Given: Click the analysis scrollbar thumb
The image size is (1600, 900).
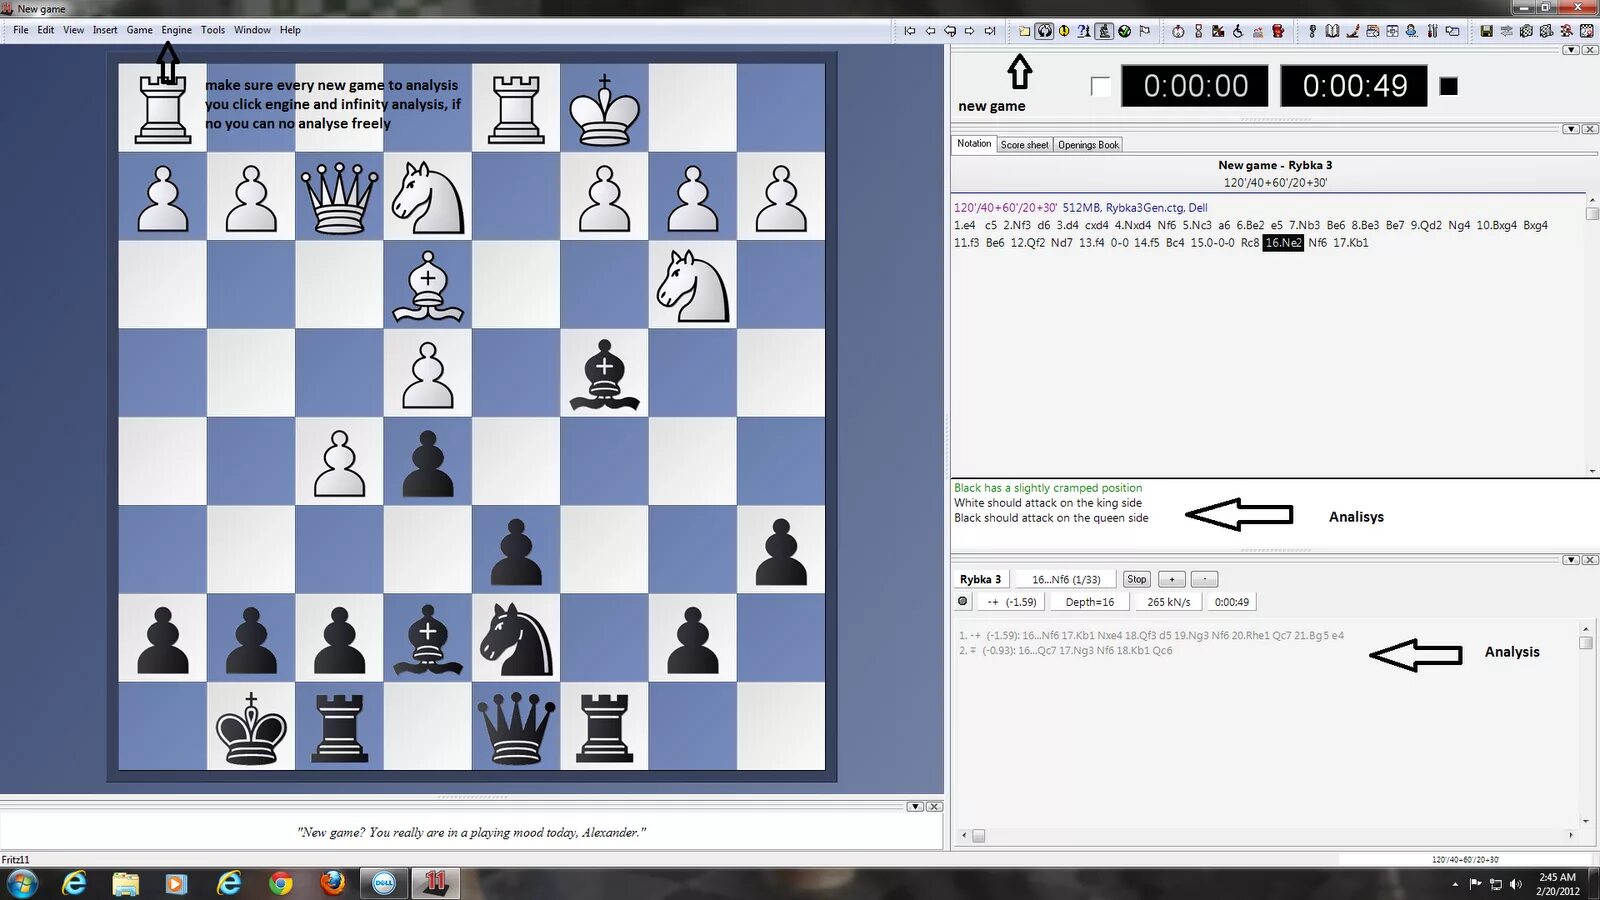Looking at the screenshot, I should click(x=1586, y=643).
